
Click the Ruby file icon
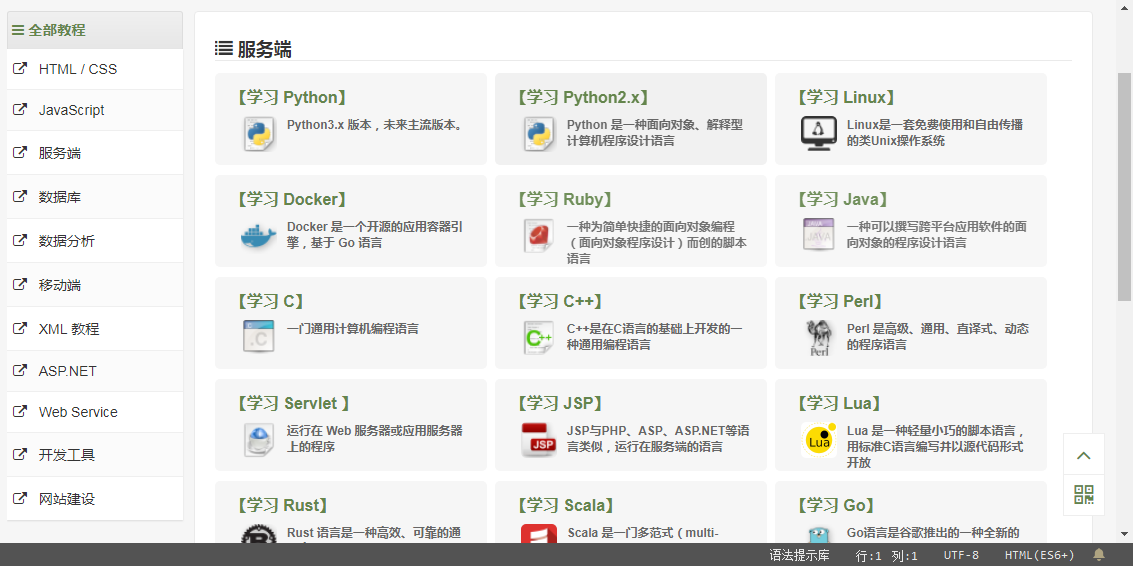539,236
